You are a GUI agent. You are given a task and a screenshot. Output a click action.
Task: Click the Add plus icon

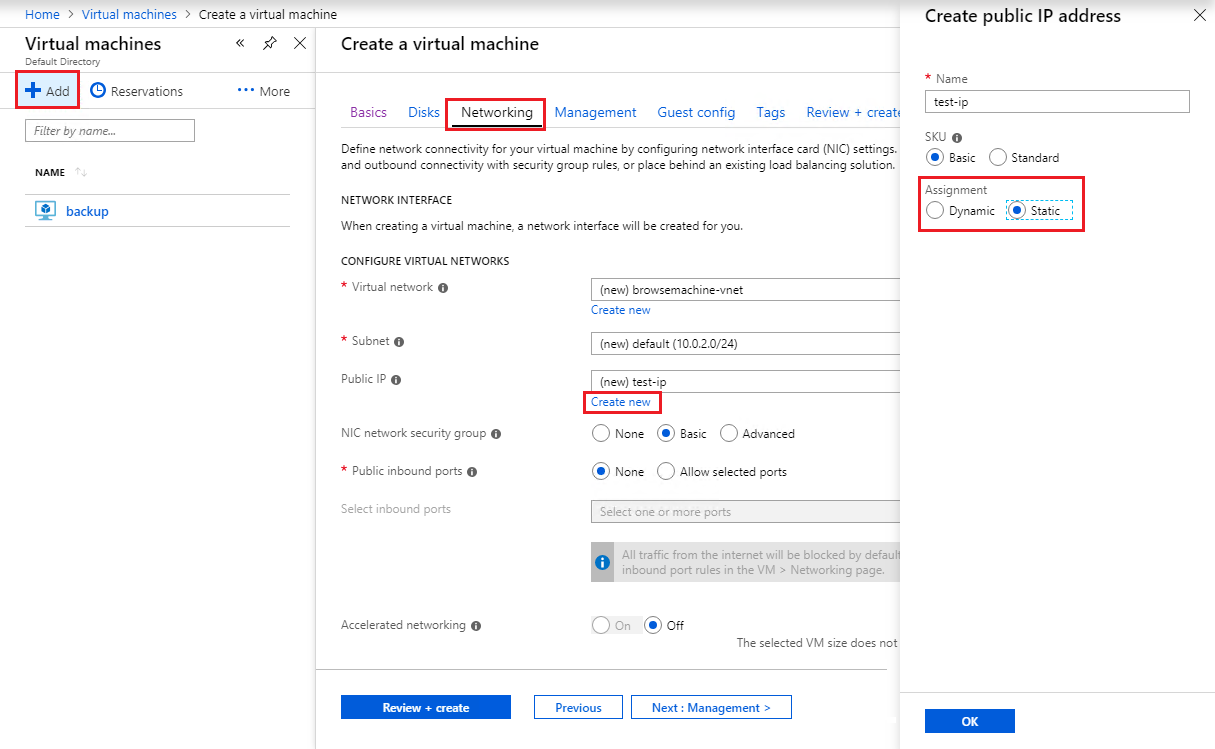33,91
